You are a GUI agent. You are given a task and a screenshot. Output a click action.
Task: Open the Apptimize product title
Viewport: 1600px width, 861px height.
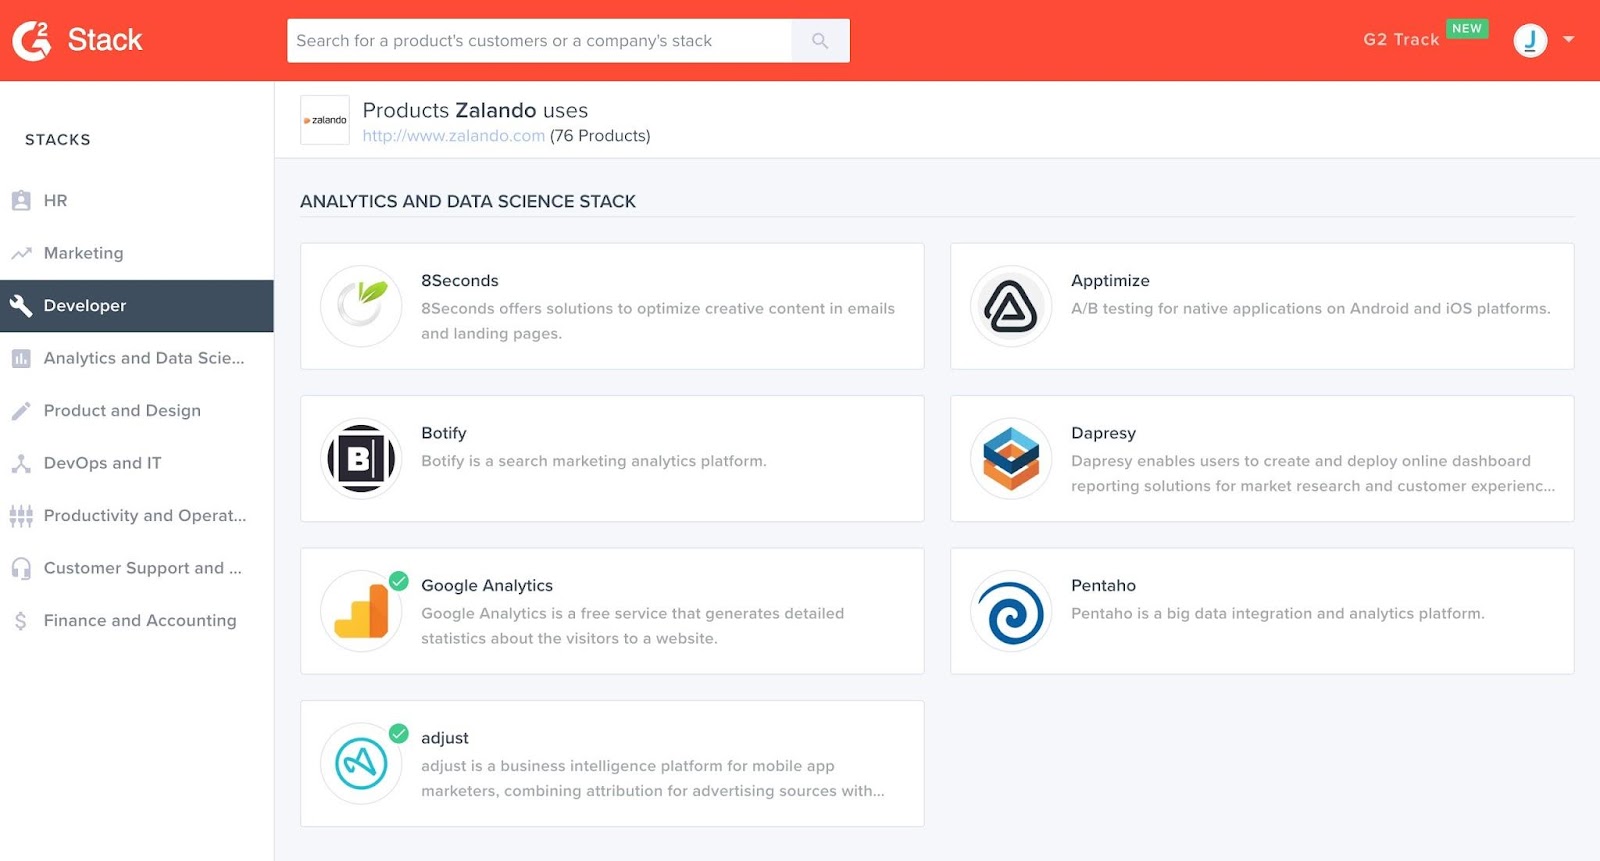1110,281
